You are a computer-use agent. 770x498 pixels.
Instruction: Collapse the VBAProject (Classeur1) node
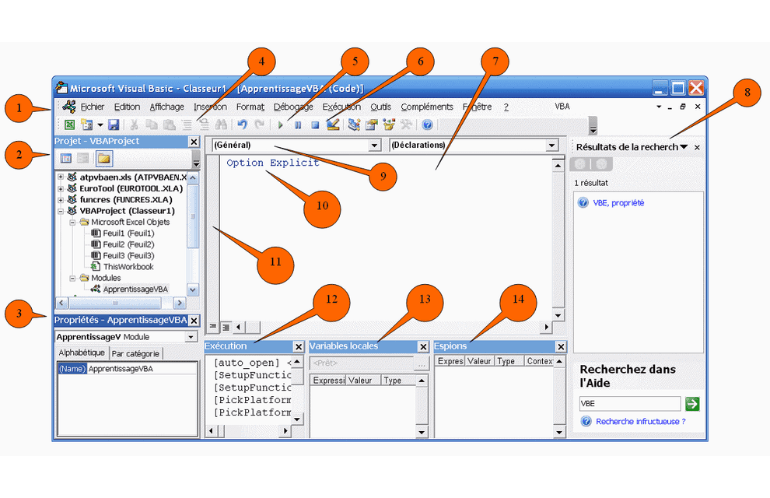(x=60, y=211)
